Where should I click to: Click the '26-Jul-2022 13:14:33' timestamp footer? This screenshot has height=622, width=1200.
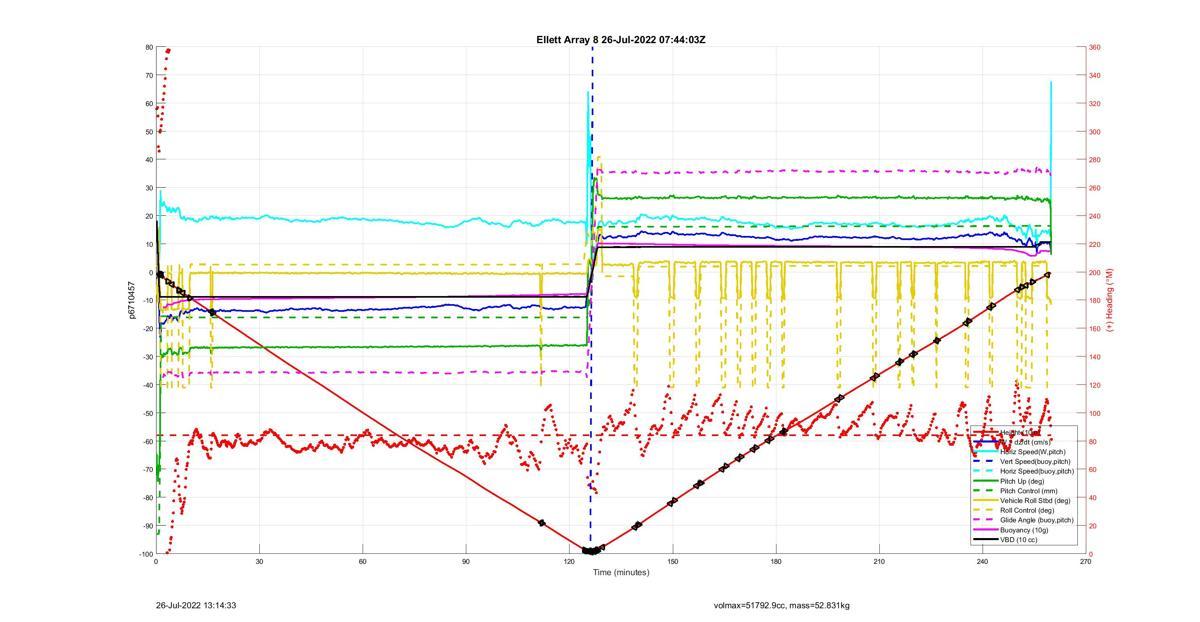pos(196,605)
